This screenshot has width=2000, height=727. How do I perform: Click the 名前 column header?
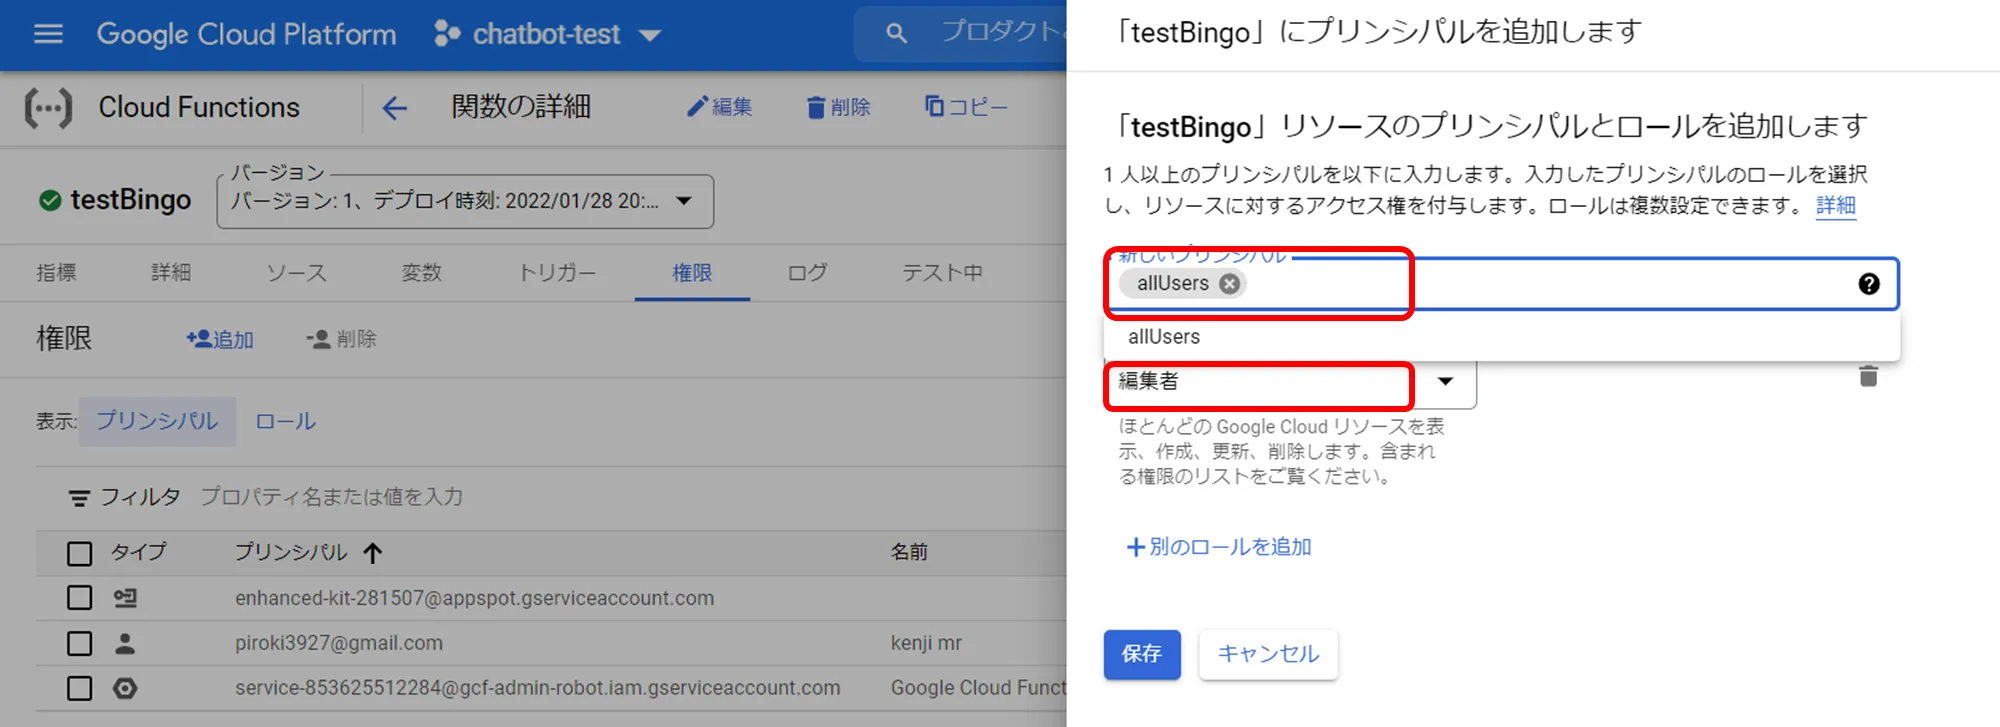909,552
